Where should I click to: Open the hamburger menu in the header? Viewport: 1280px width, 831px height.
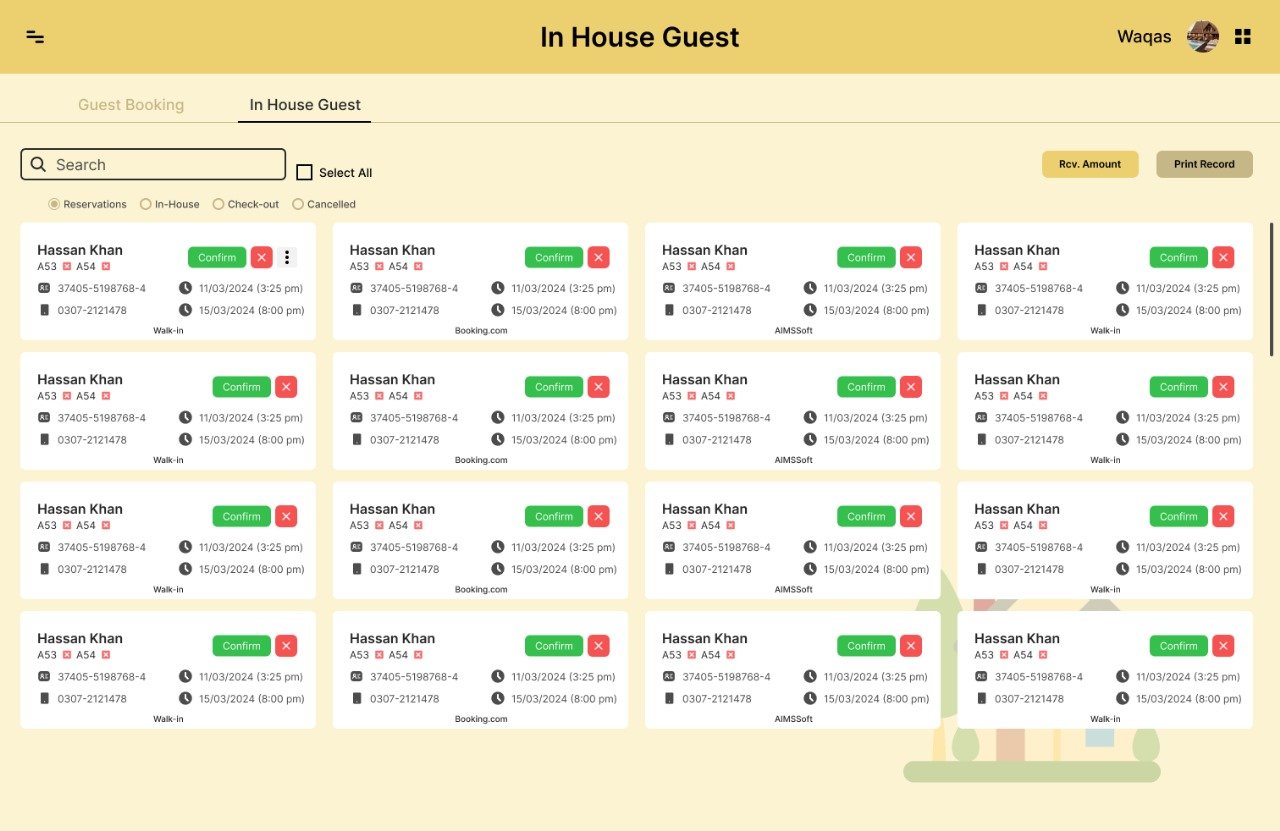(35, 37)
